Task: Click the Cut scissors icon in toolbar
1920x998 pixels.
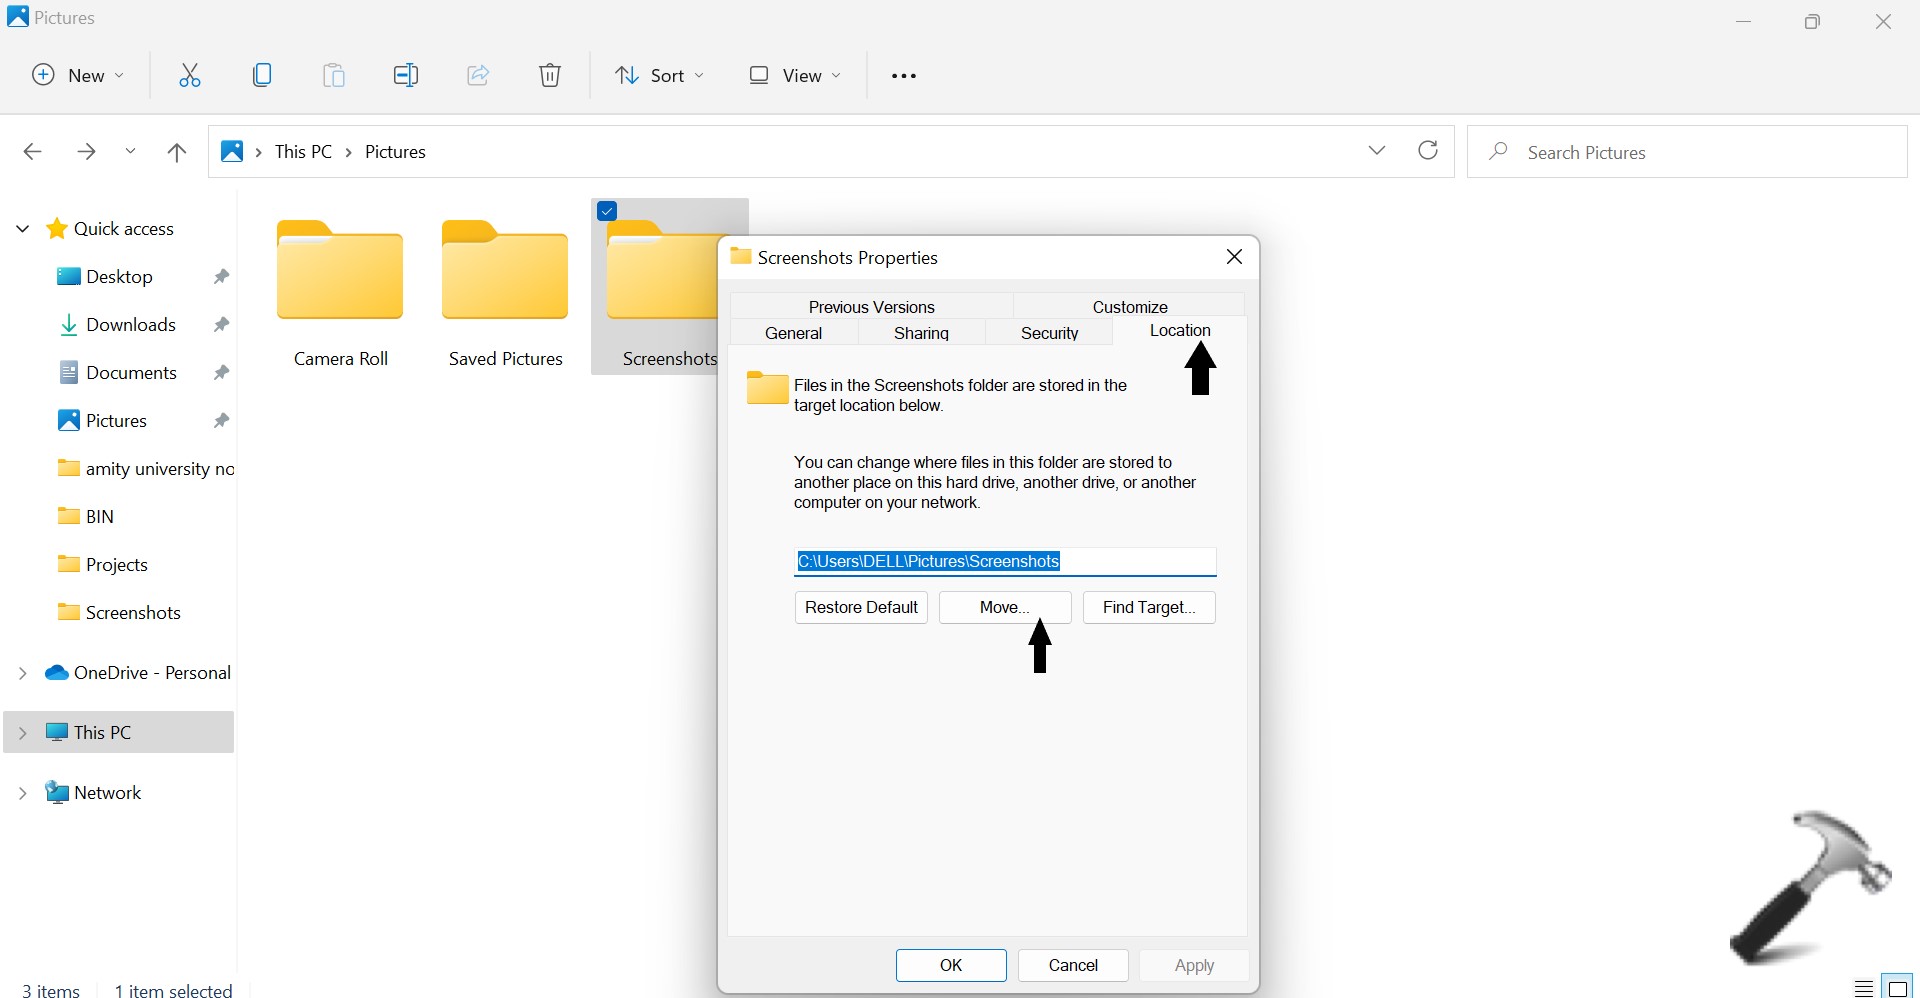Action: point(190,76)
